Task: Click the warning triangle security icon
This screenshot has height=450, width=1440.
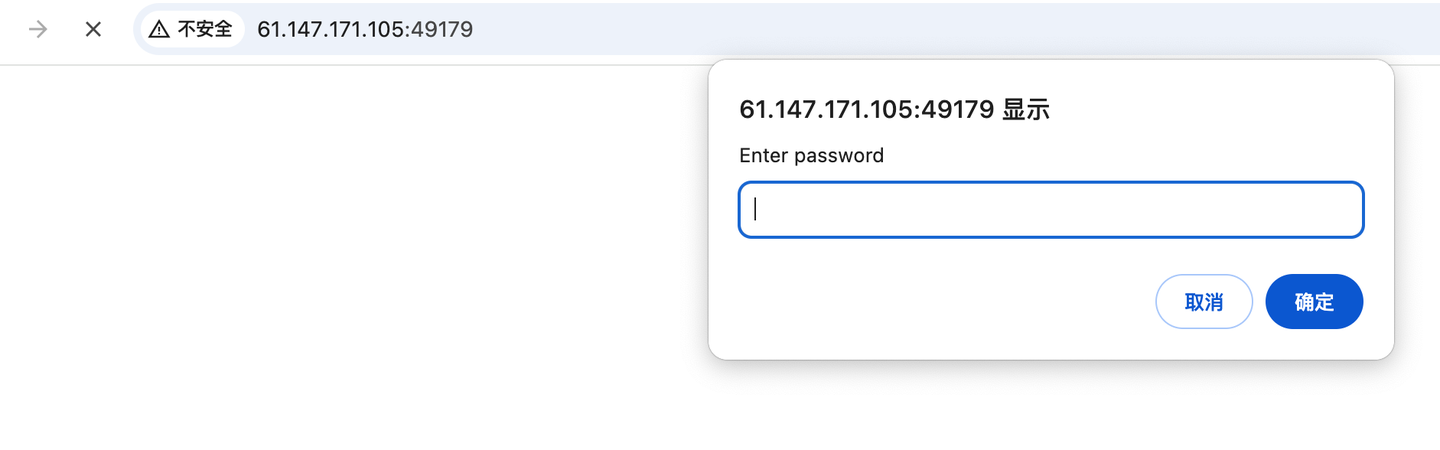Action: coord(159,30)
